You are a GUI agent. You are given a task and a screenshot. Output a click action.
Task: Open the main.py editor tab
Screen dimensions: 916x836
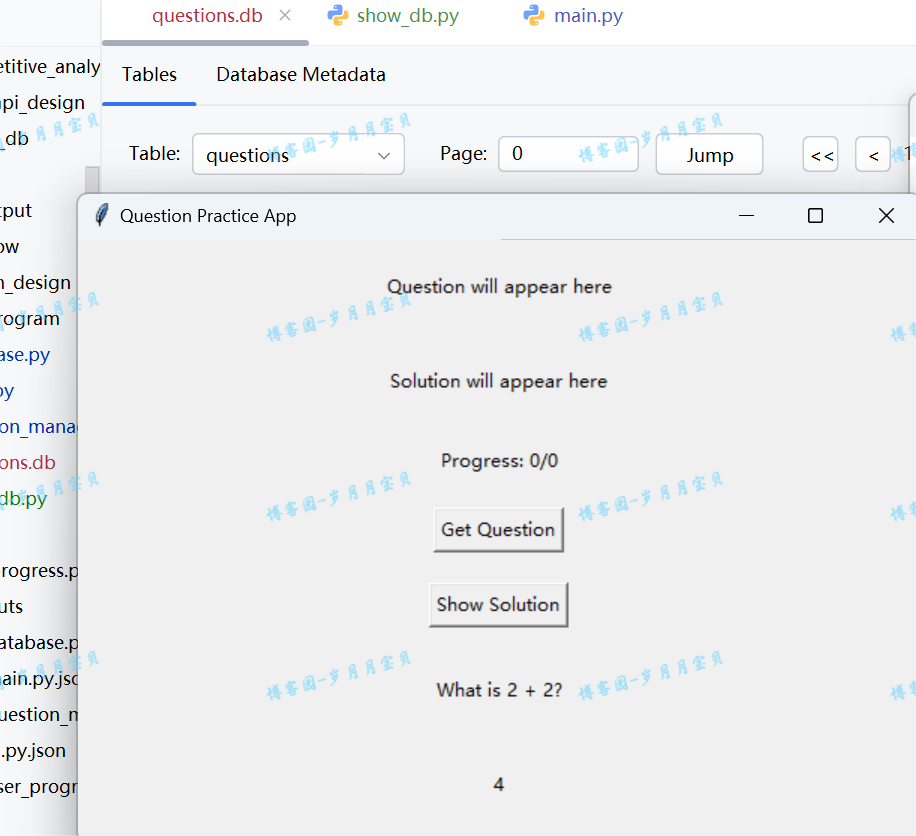[588, 16]
